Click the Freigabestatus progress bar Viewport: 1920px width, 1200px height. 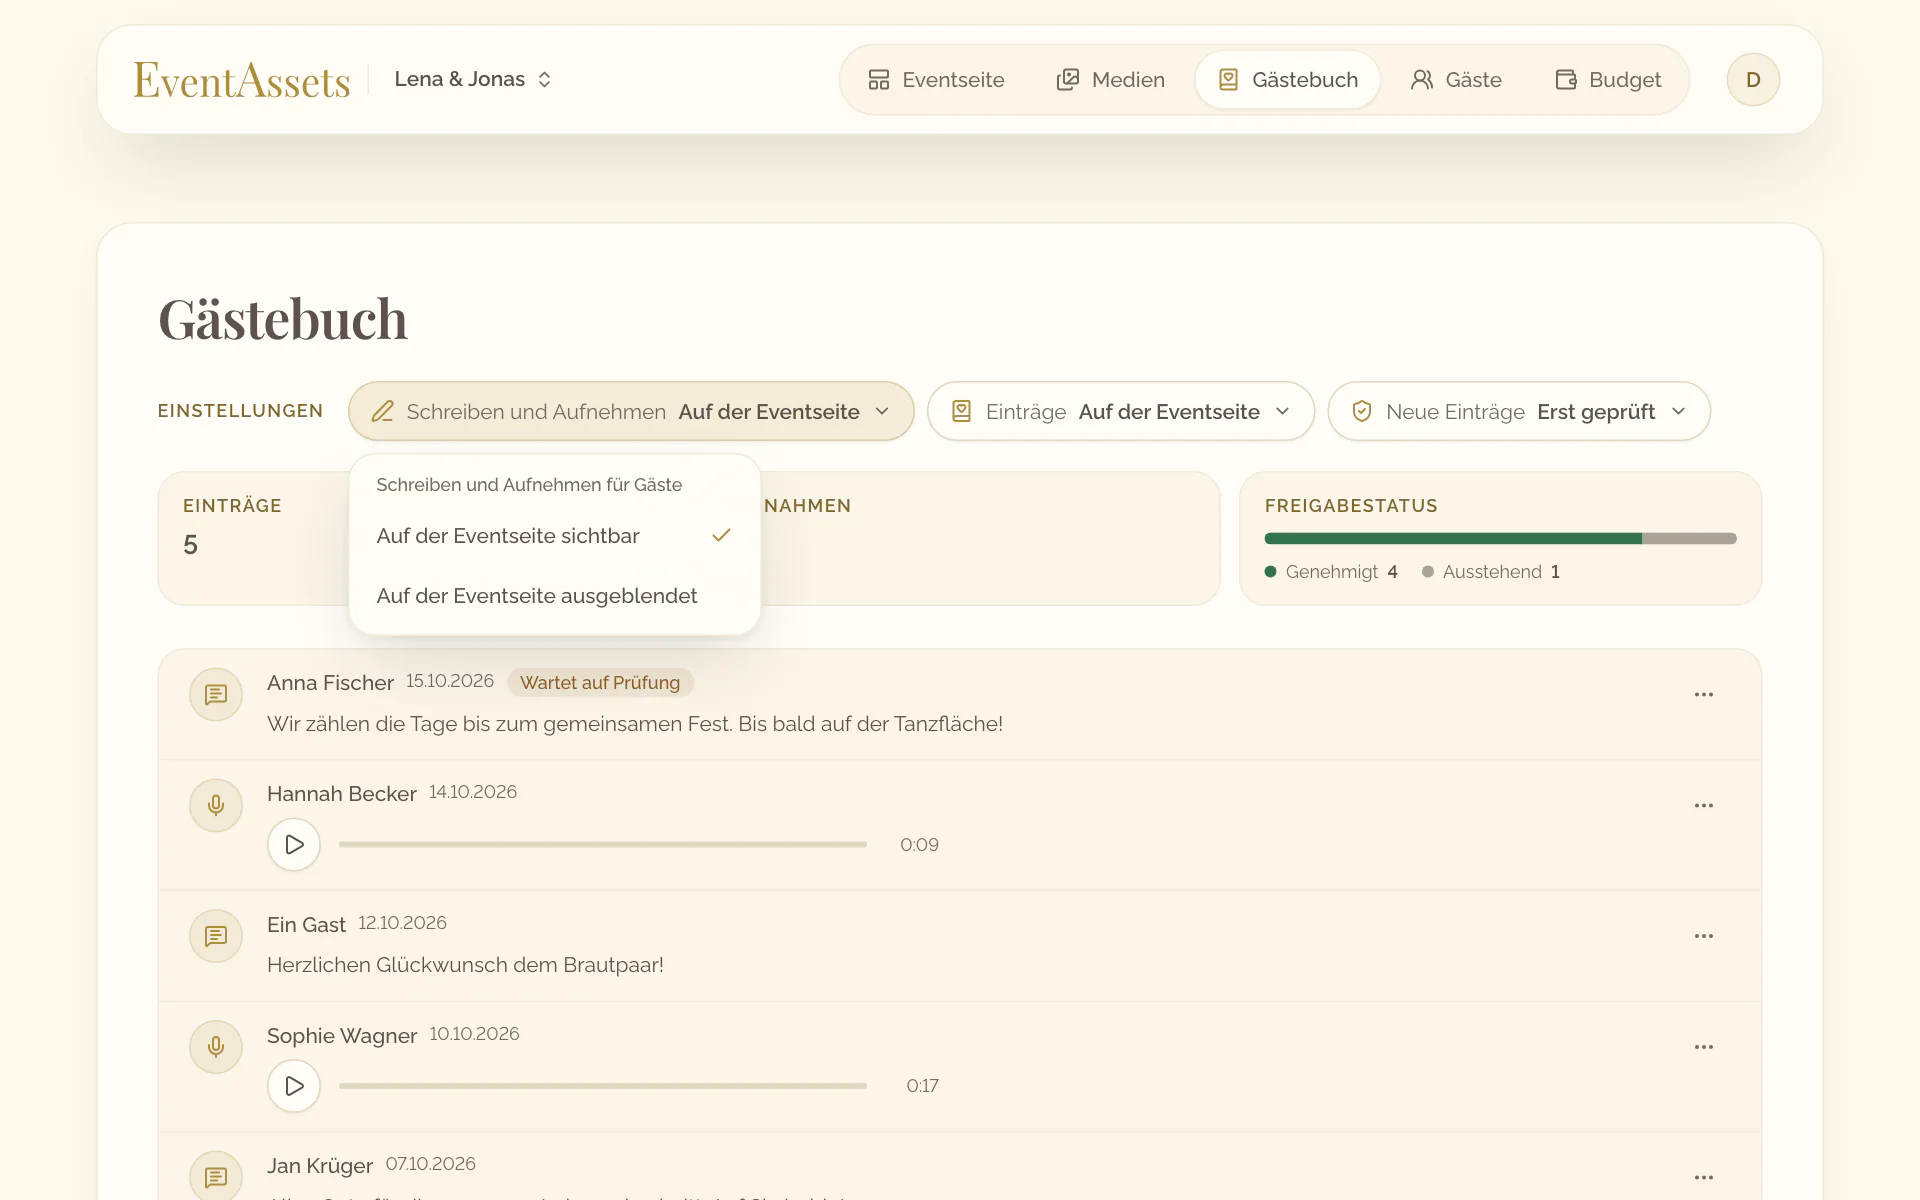click(x=1500, y=539)
